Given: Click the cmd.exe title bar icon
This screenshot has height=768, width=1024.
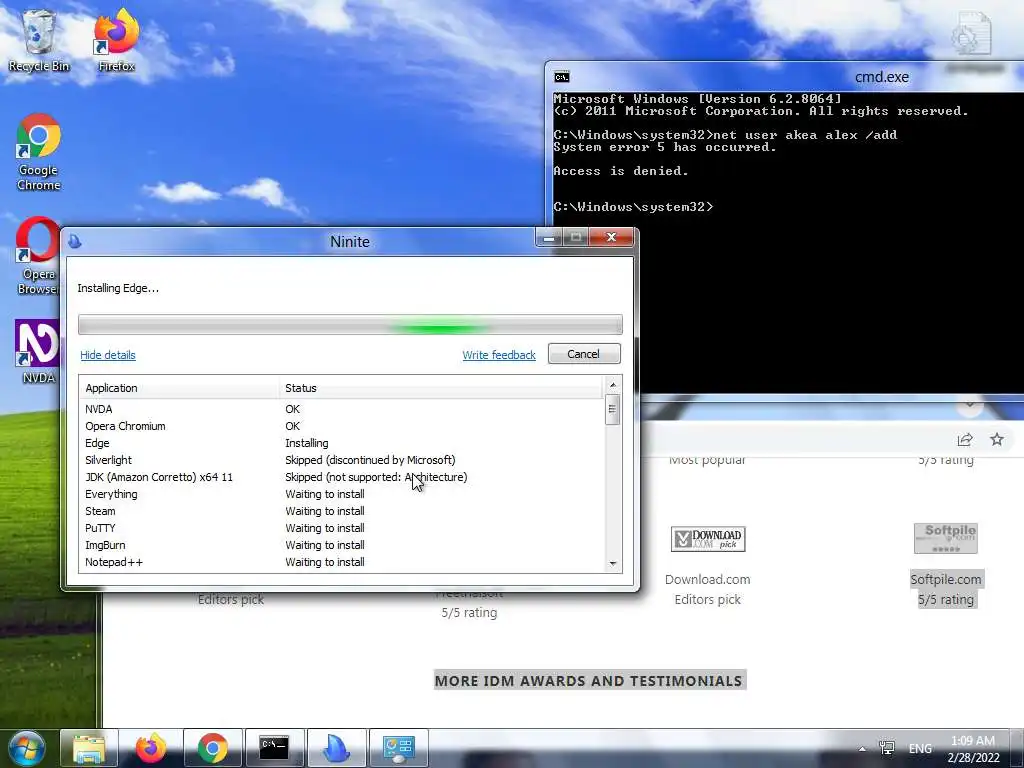Looking at the screenshot, I should (x=562, y=77).
